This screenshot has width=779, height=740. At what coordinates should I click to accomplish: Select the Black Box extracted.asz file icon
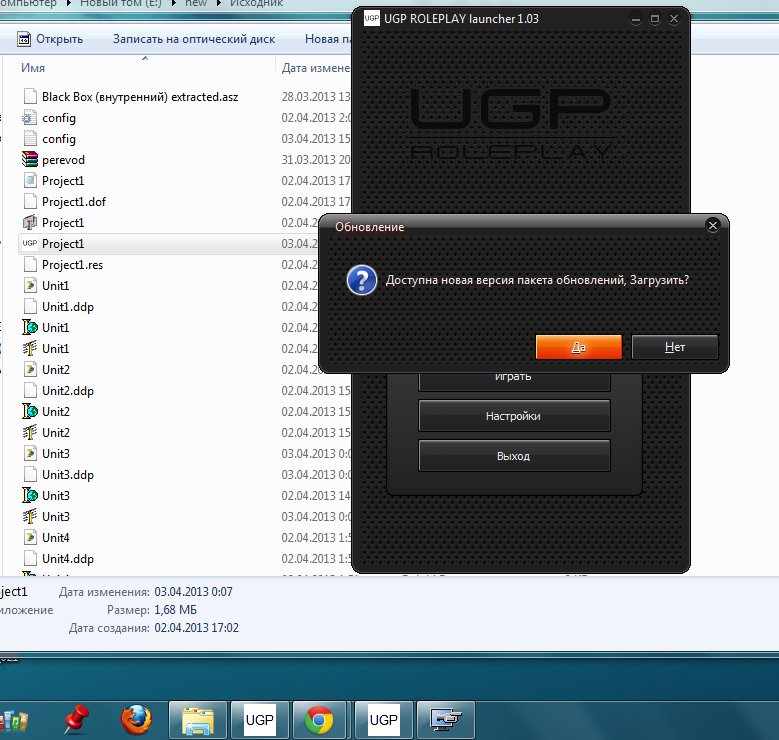30,96
